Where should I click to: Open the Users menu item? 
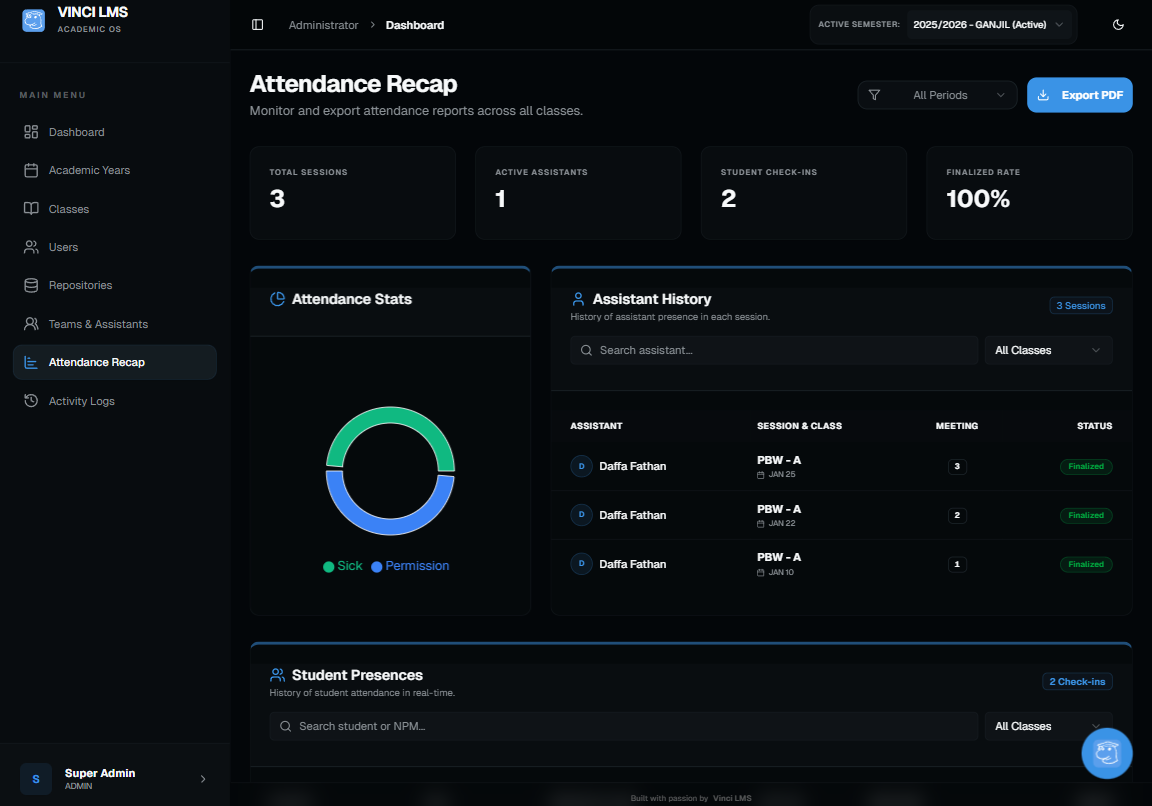click(63, 247)
